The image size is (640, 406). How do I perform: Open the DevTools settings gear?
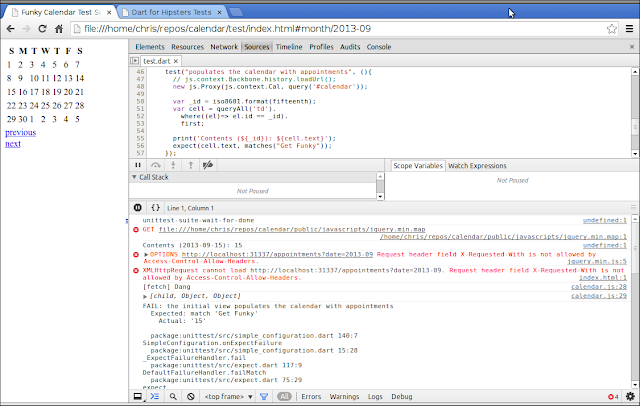coord(630,397)
